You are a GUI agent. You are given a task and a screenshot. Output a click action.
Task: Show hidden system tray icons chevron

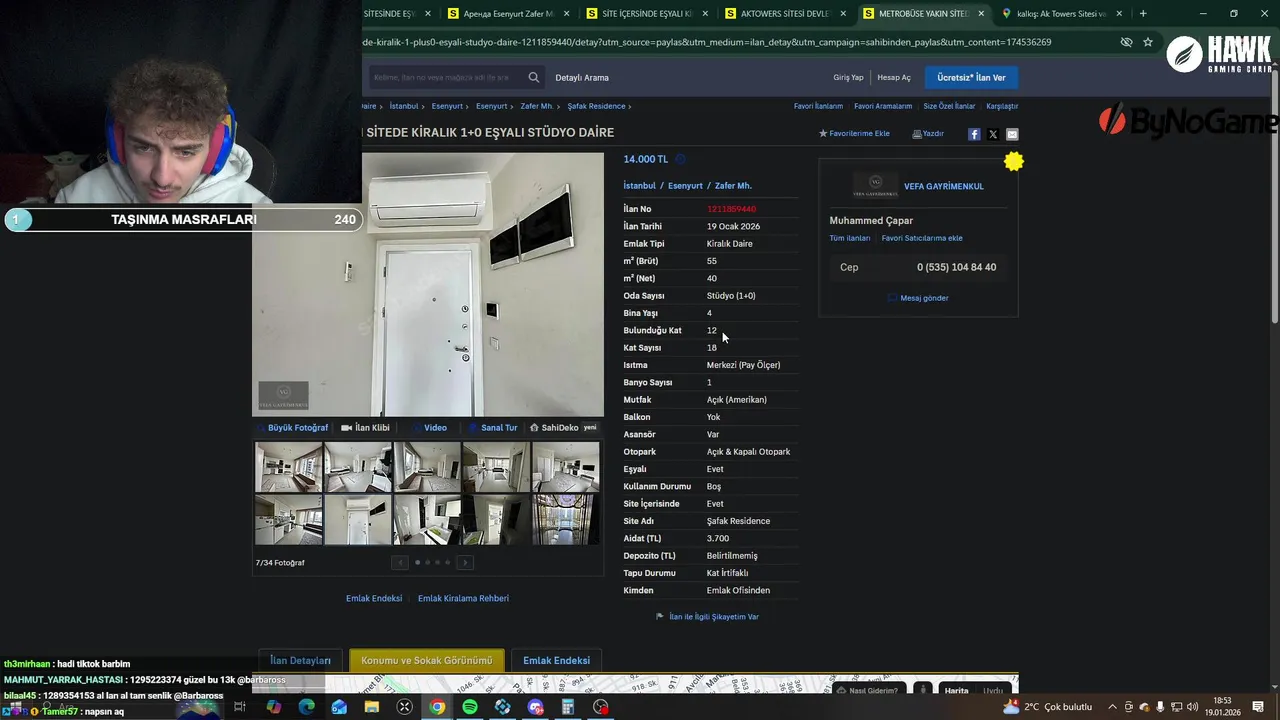pyautogui.click(x=1112, y=707)
